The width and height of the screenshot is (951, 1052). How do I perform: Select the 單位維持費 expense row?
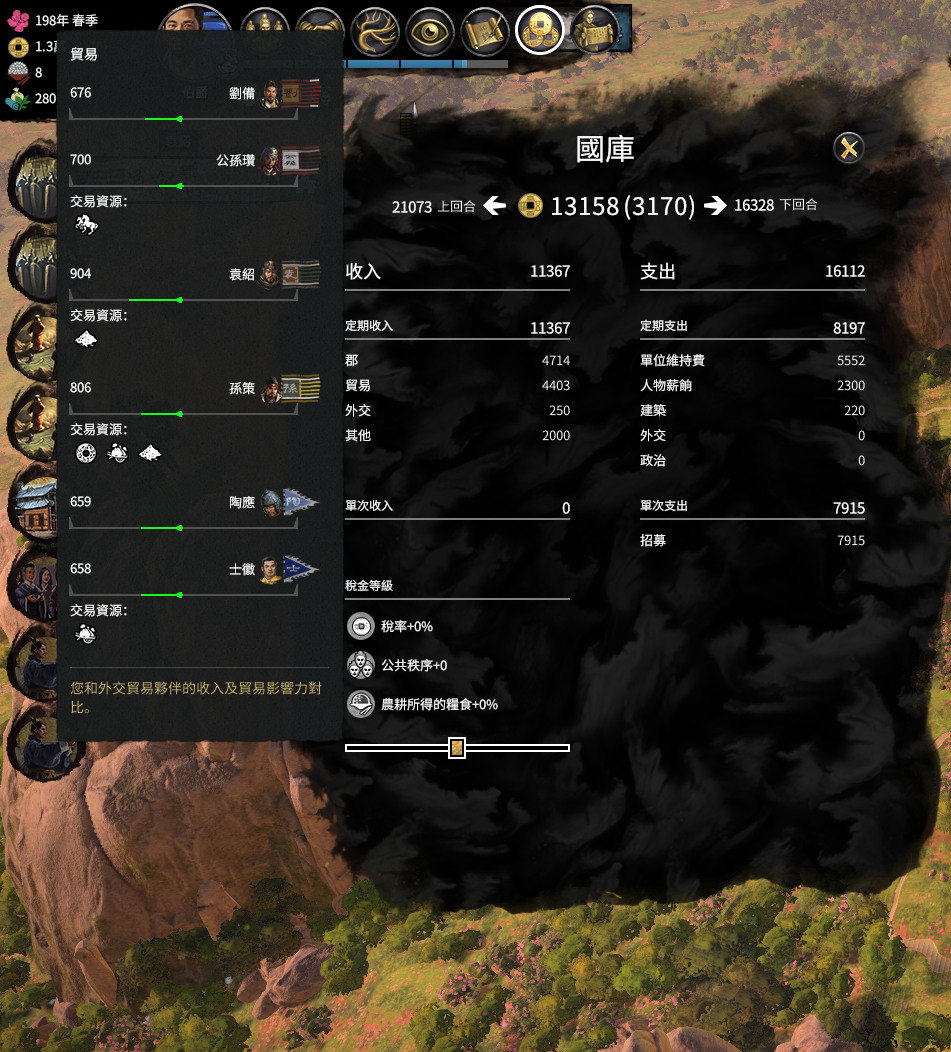pos(752,361)
